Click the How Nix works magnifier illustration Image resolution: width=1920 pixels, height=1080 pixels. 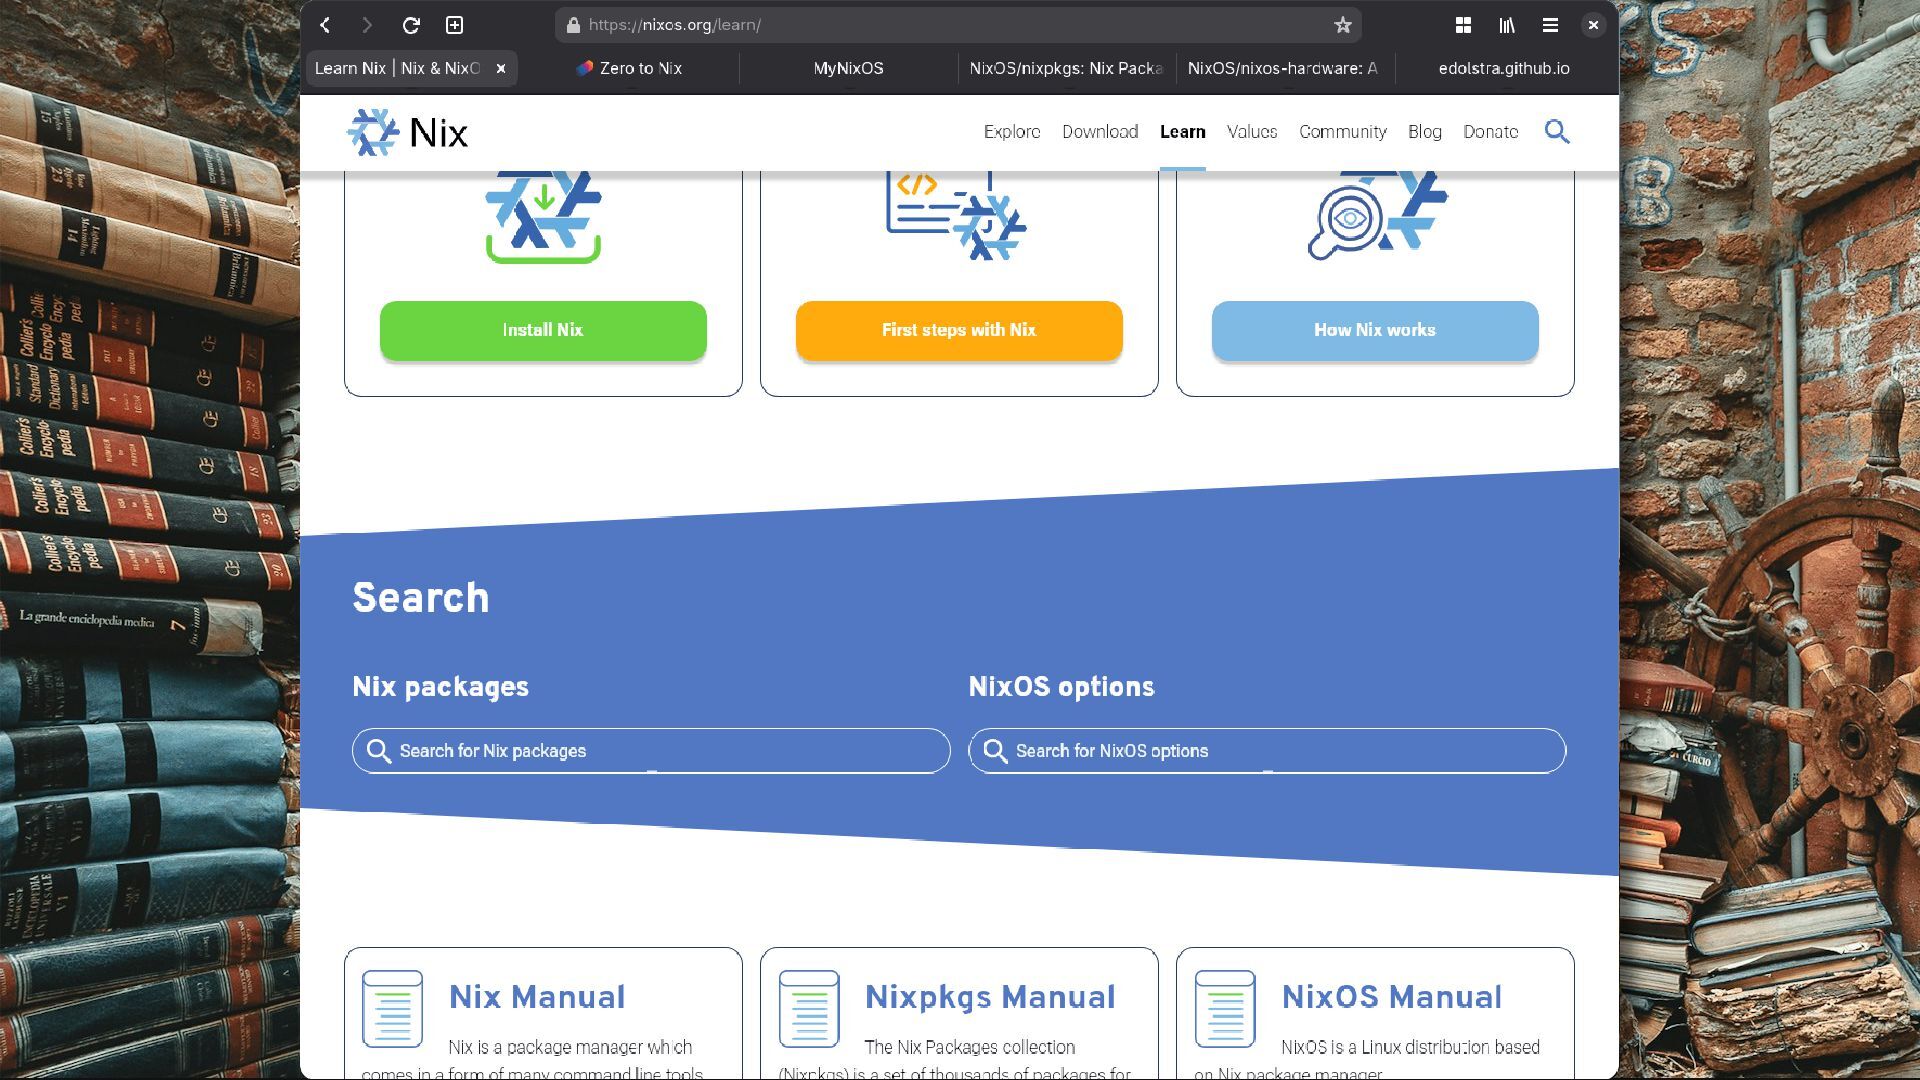(1377, 216)
